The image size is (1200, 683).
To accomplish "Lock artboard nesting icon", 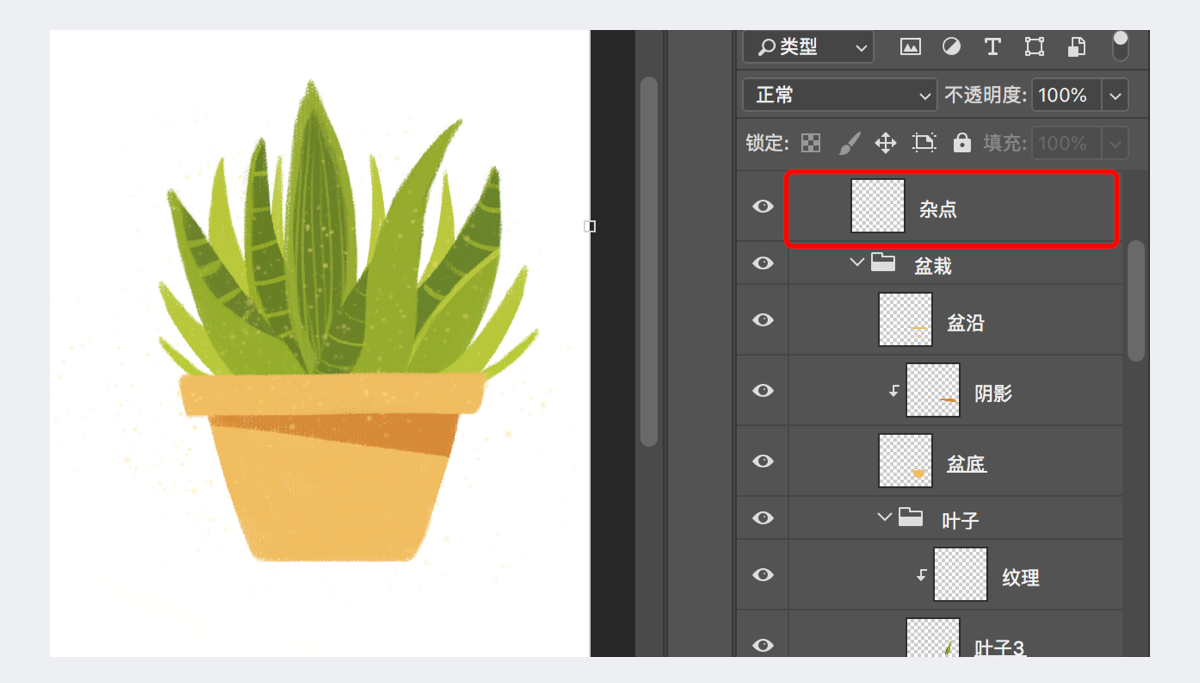I will [x=924, y=143].
